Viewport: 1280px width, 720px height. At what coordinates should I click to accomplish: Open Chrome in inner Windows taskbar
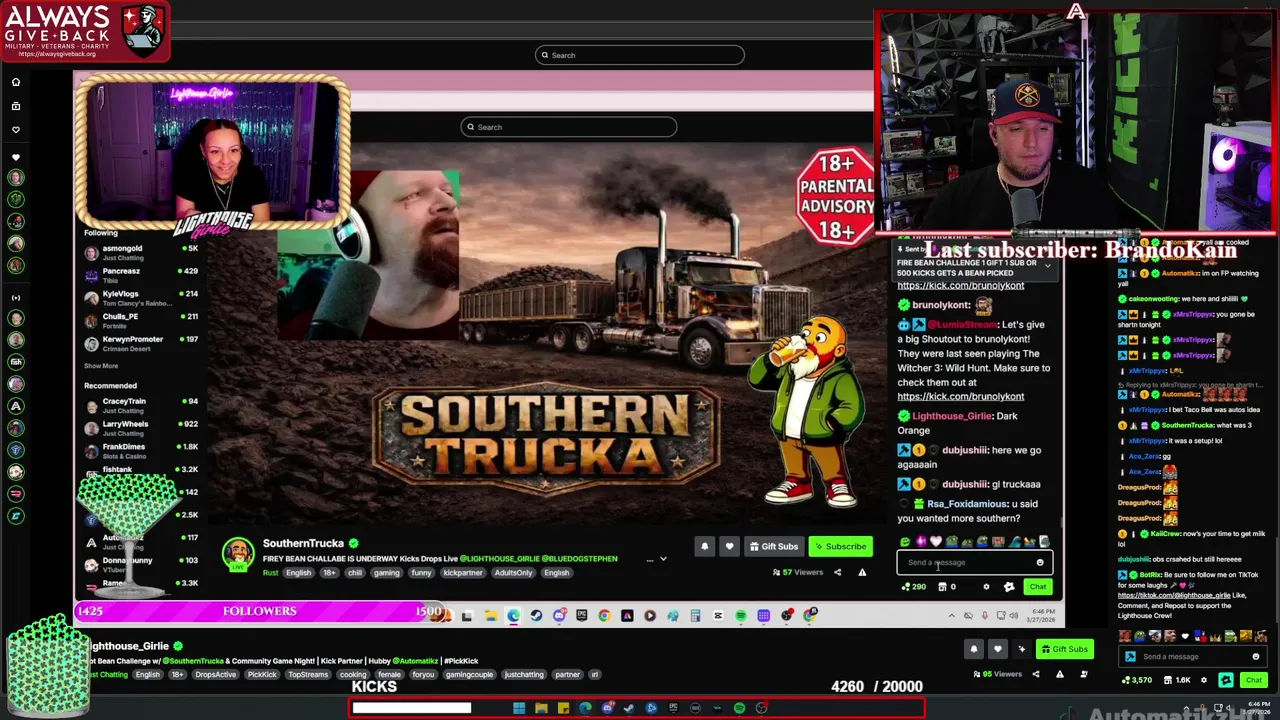(604, 615)
